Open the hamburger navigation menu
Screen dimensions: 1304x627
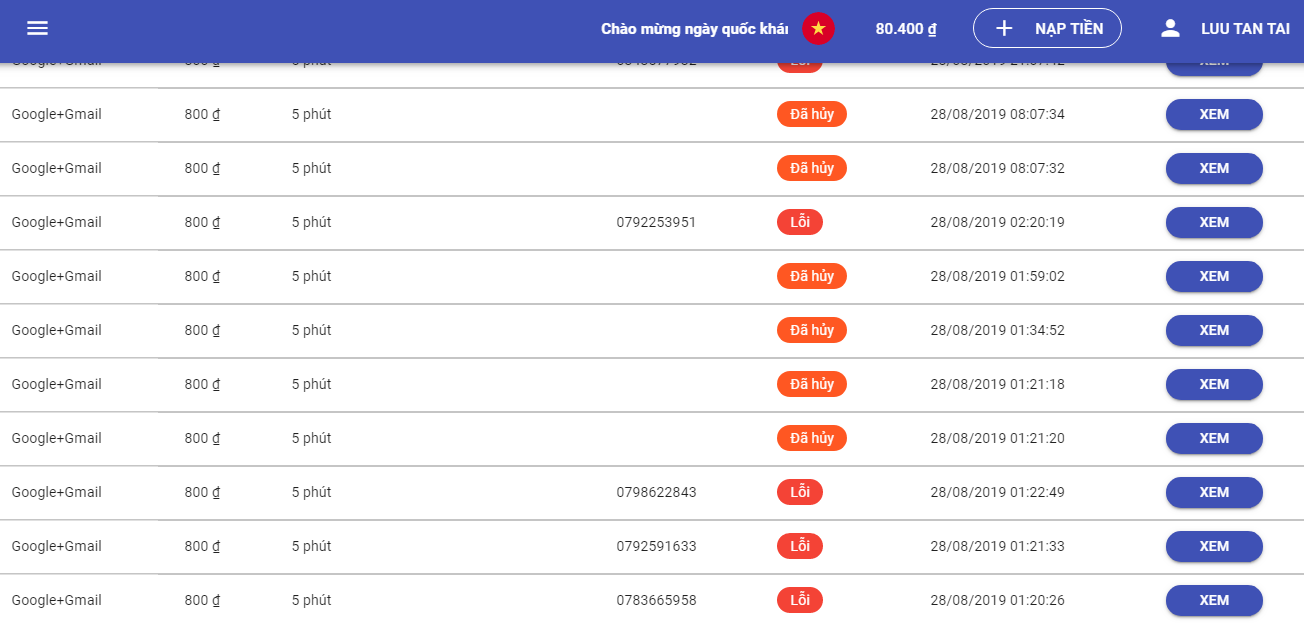pyautogui.click(x=37, y=28)
